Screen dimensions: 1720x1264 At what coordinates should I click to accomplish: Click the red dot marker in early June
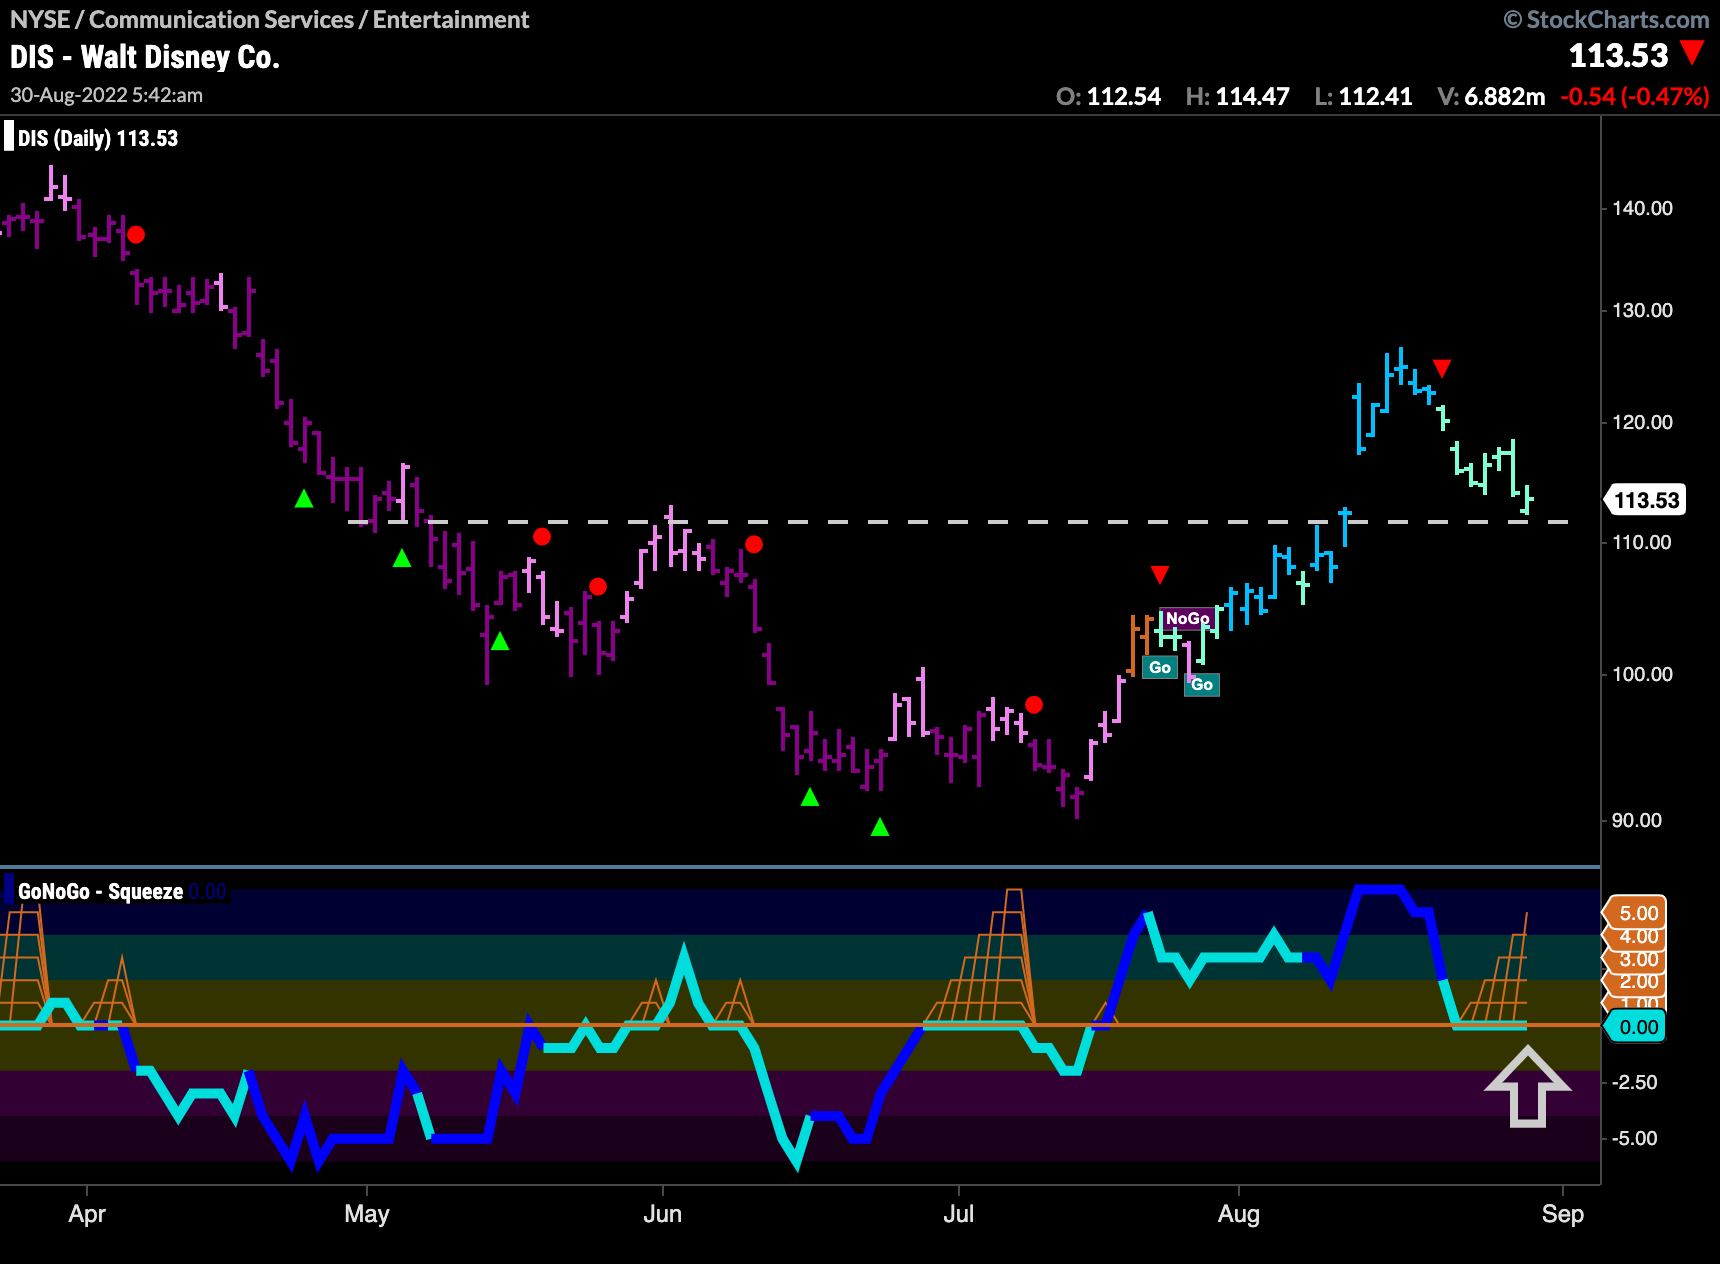pos(754,545)
